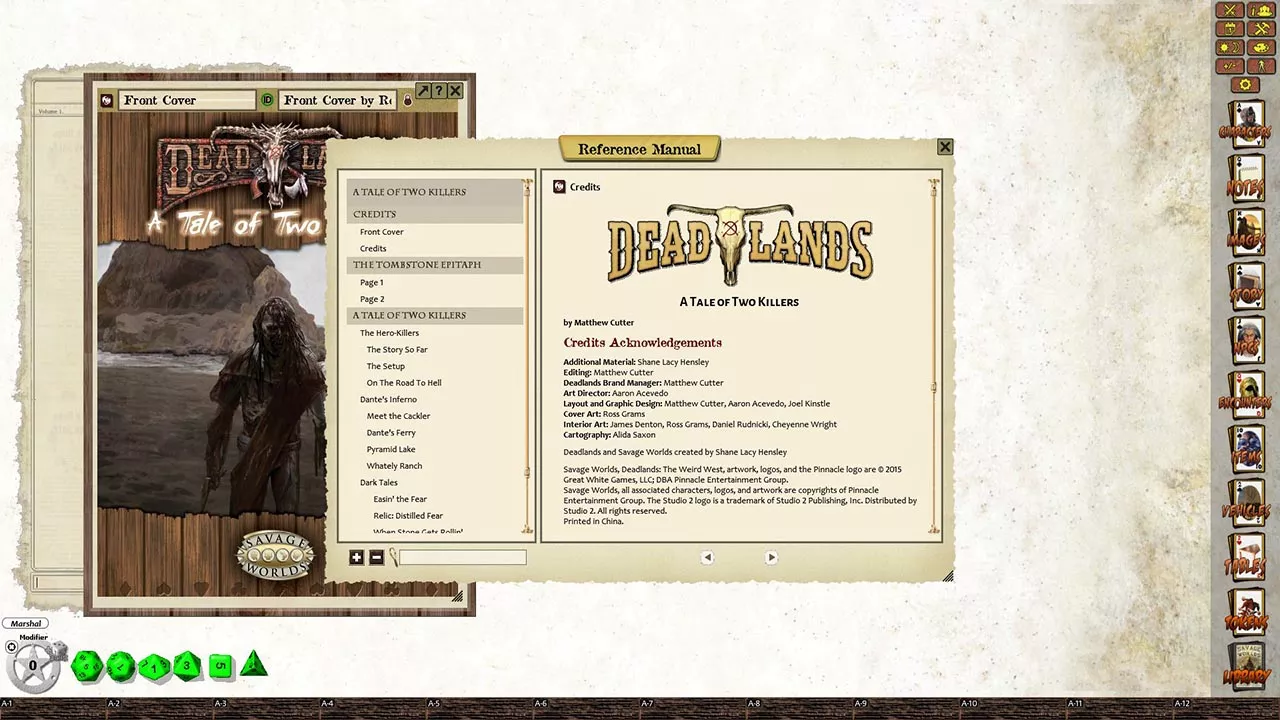Open the party sheet icon
This screenshot has height=720, width=1280.
pyautogui.click(x=1262, y=11)
